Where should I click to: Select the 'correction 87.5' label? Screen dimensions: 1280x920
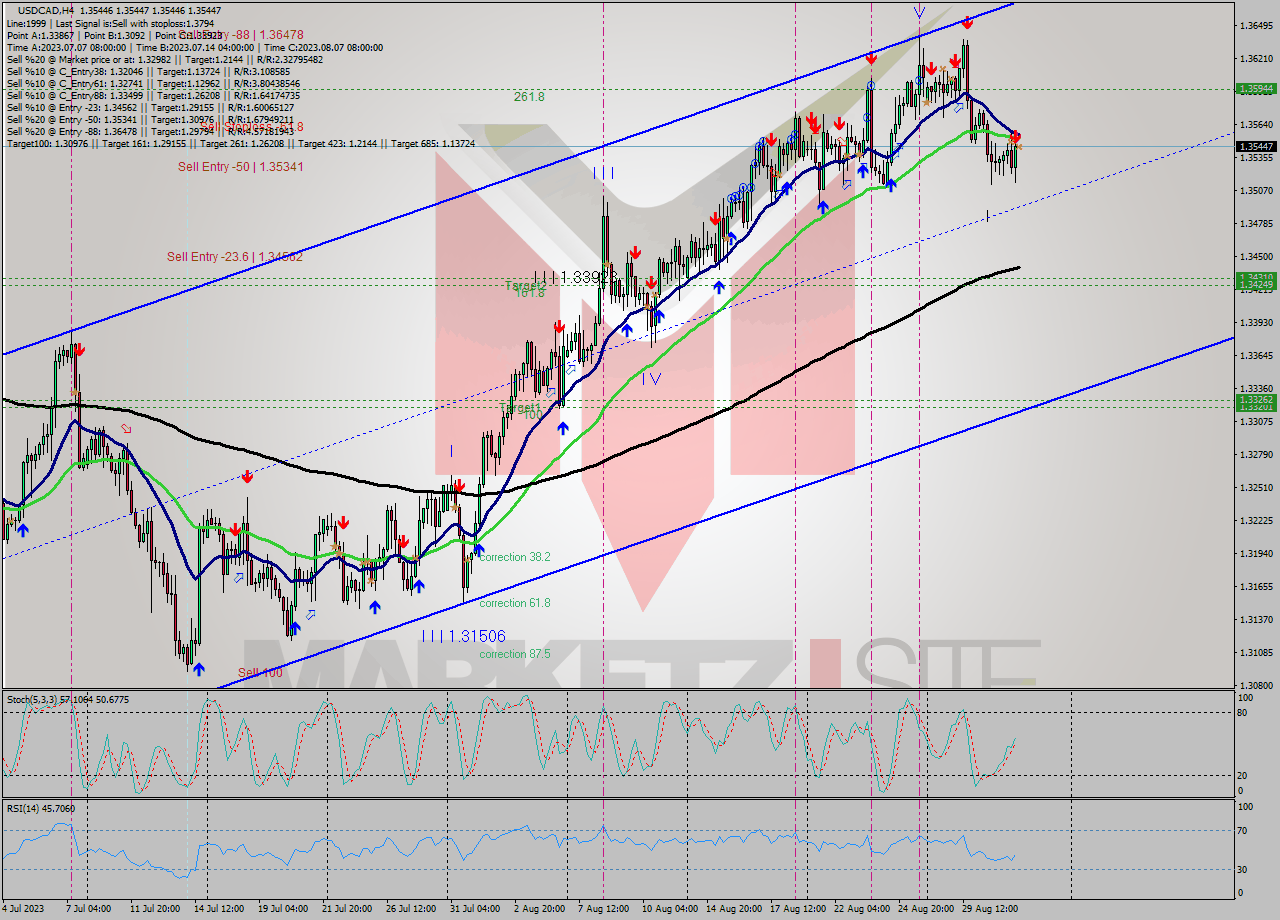pos(515,654)
